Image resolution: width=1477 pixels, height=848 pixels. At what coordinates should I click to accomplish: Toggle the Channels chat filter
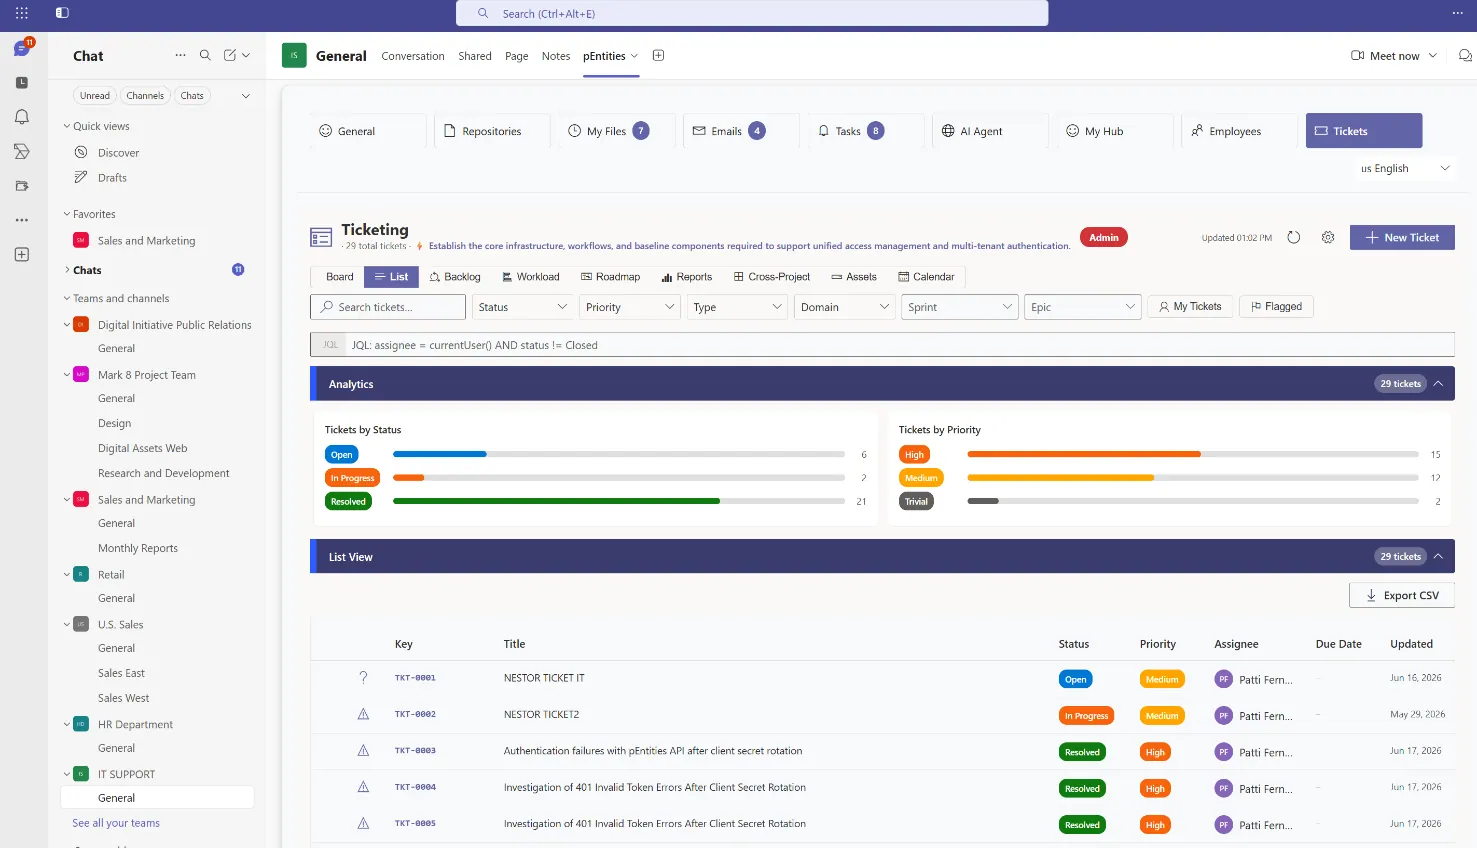pos(145,96)
